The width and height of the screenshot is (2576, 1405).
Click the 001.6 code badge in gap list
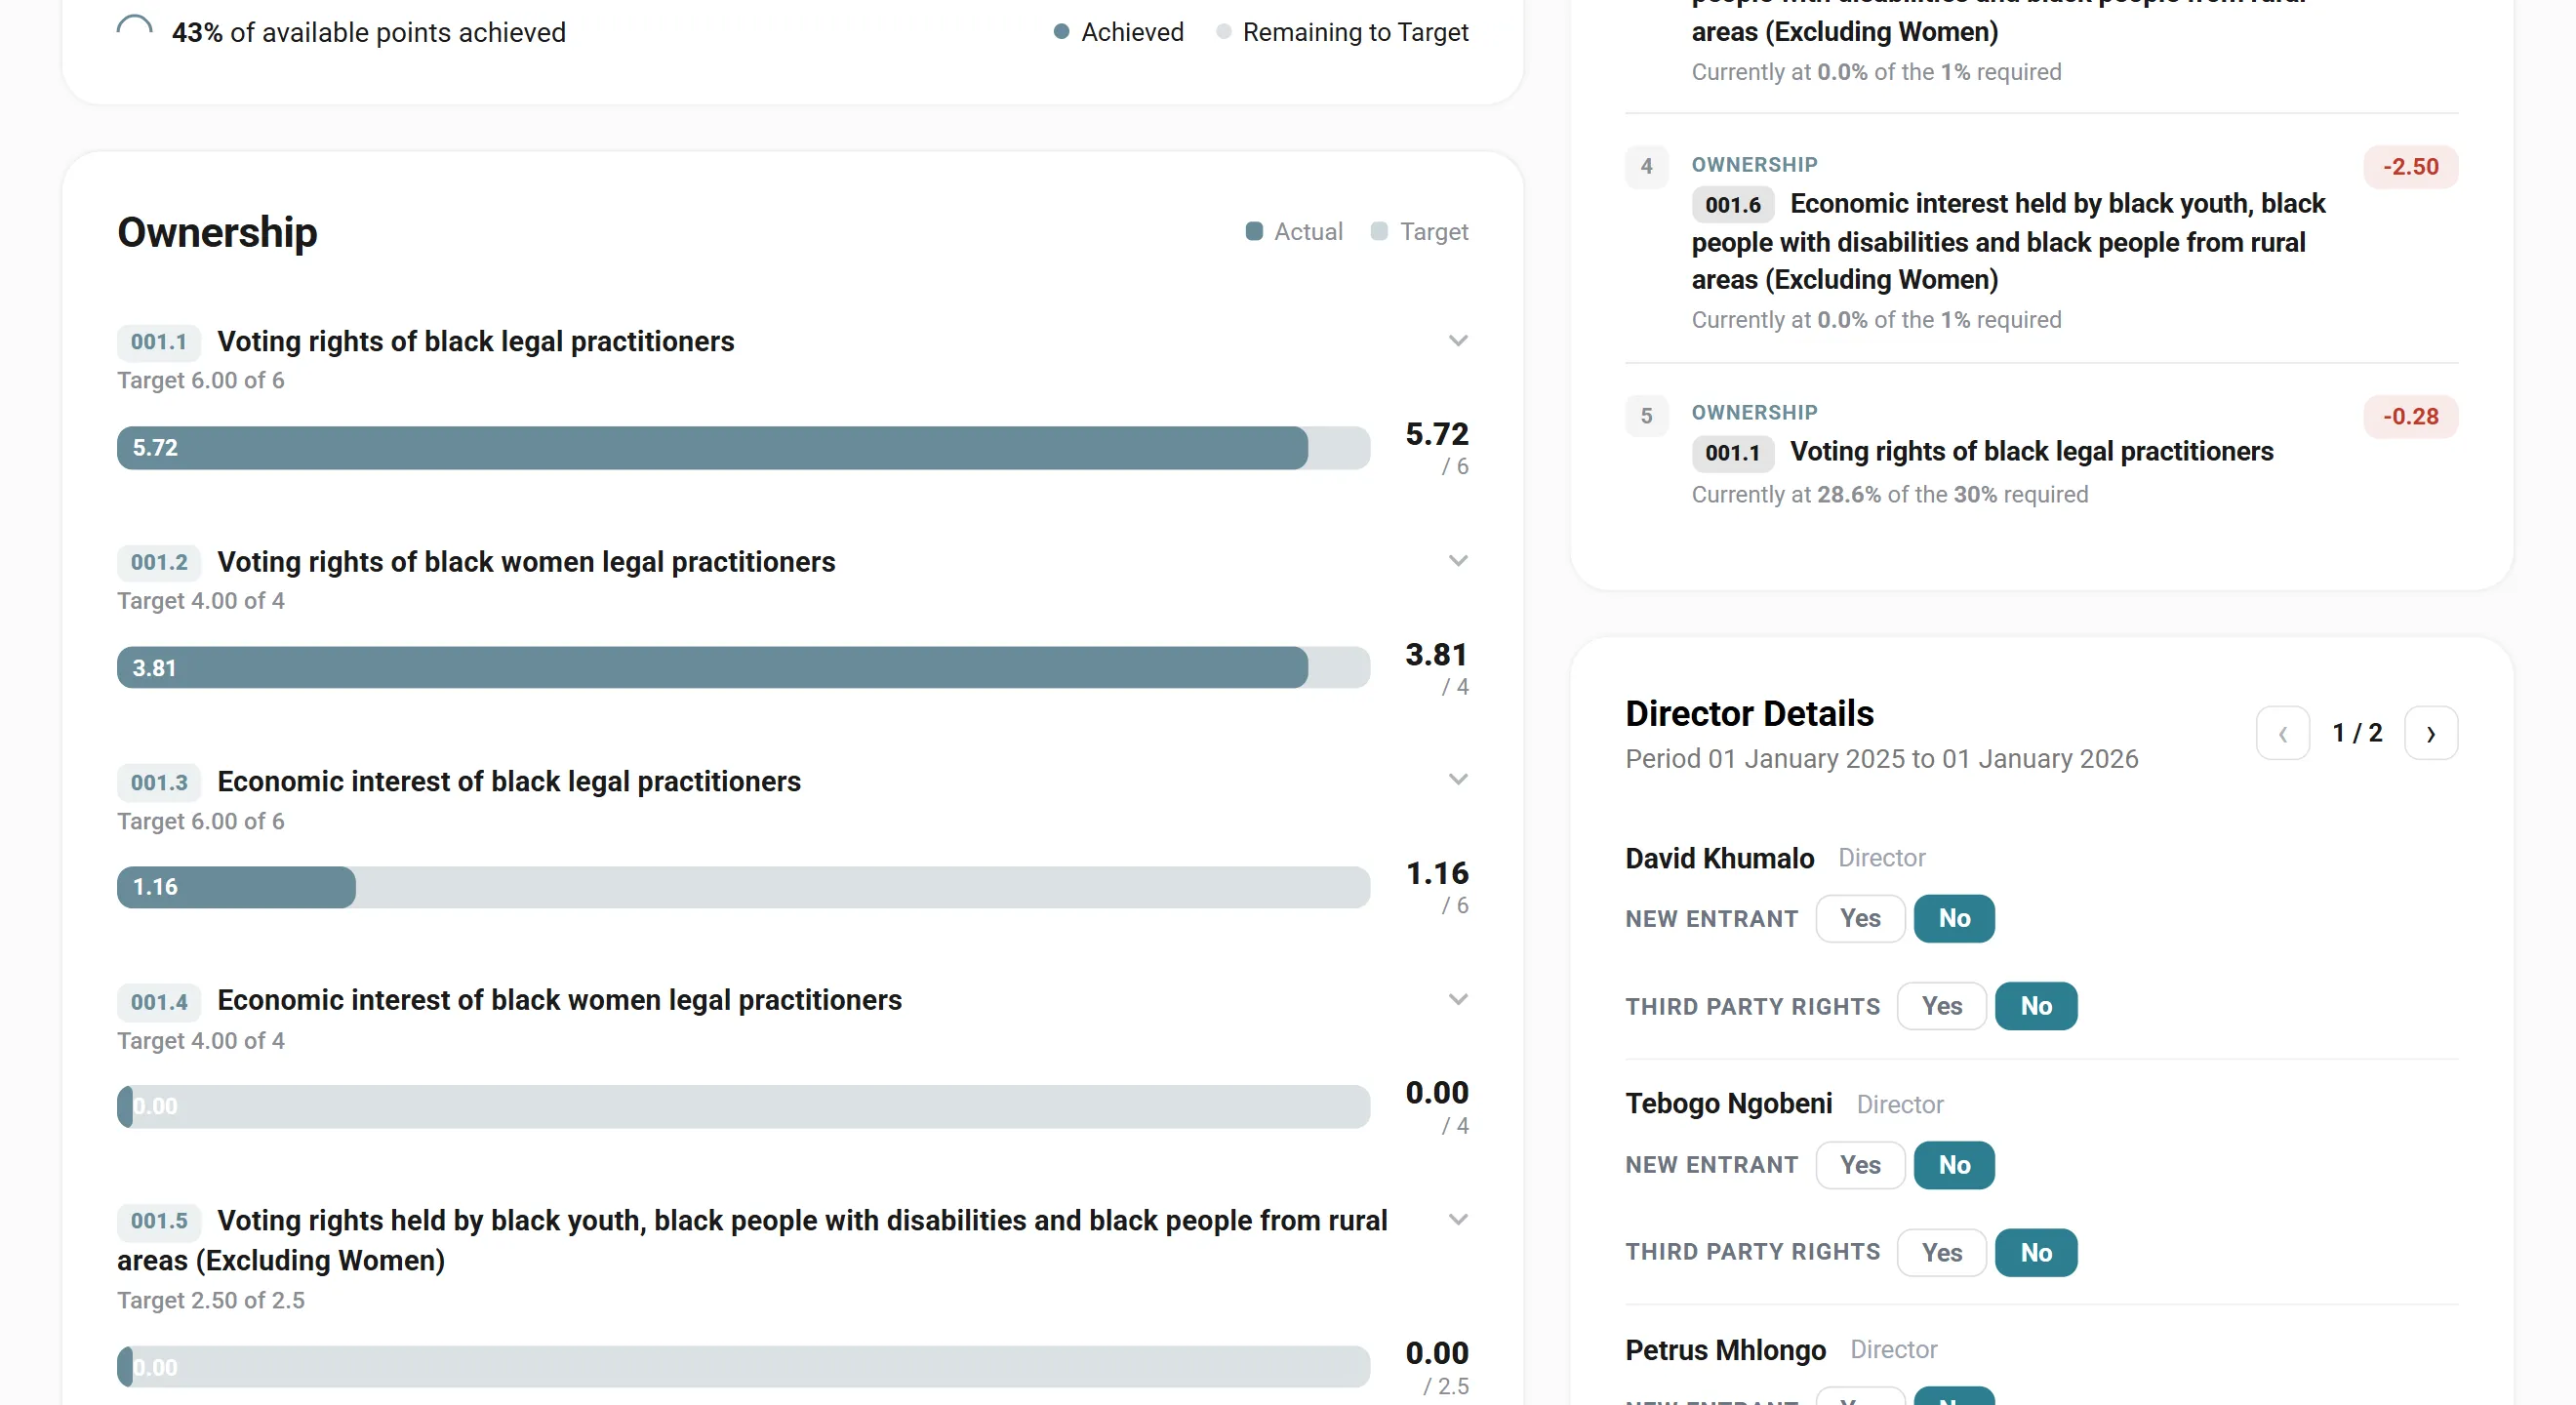pos(1733,205)
